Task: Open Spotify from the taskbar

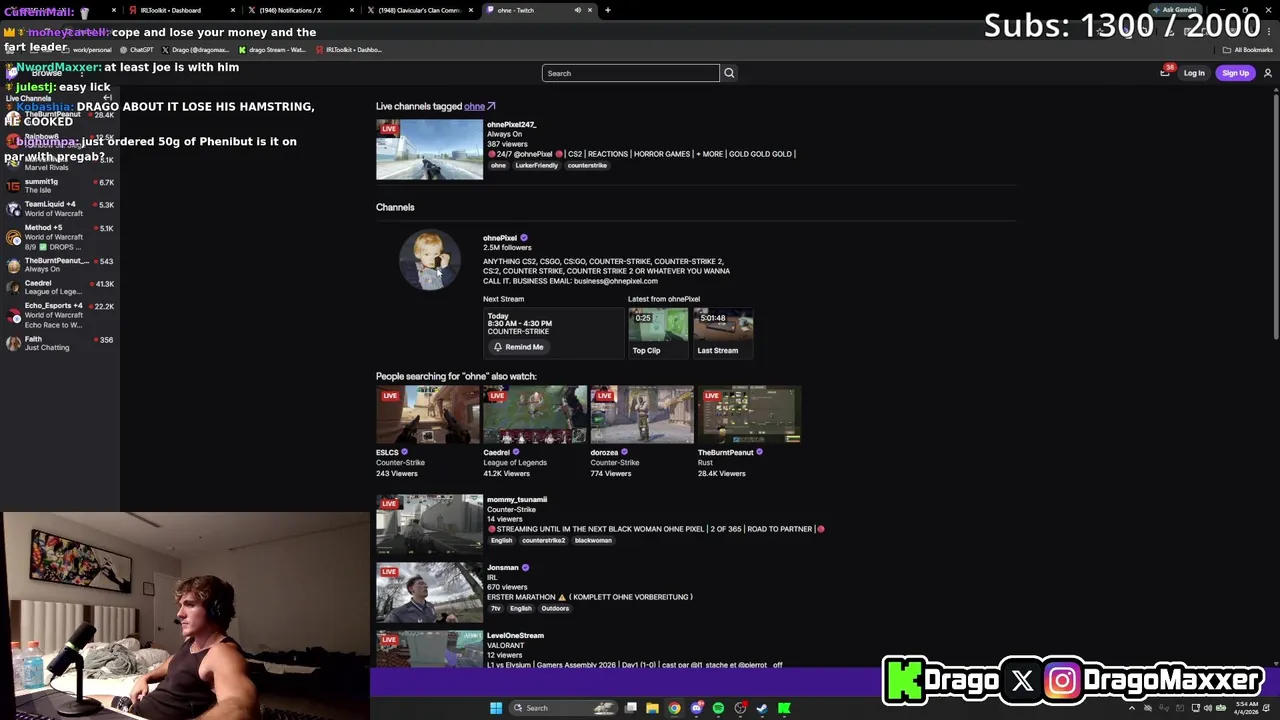Action: pyautogui.click(x=718, y=708)
